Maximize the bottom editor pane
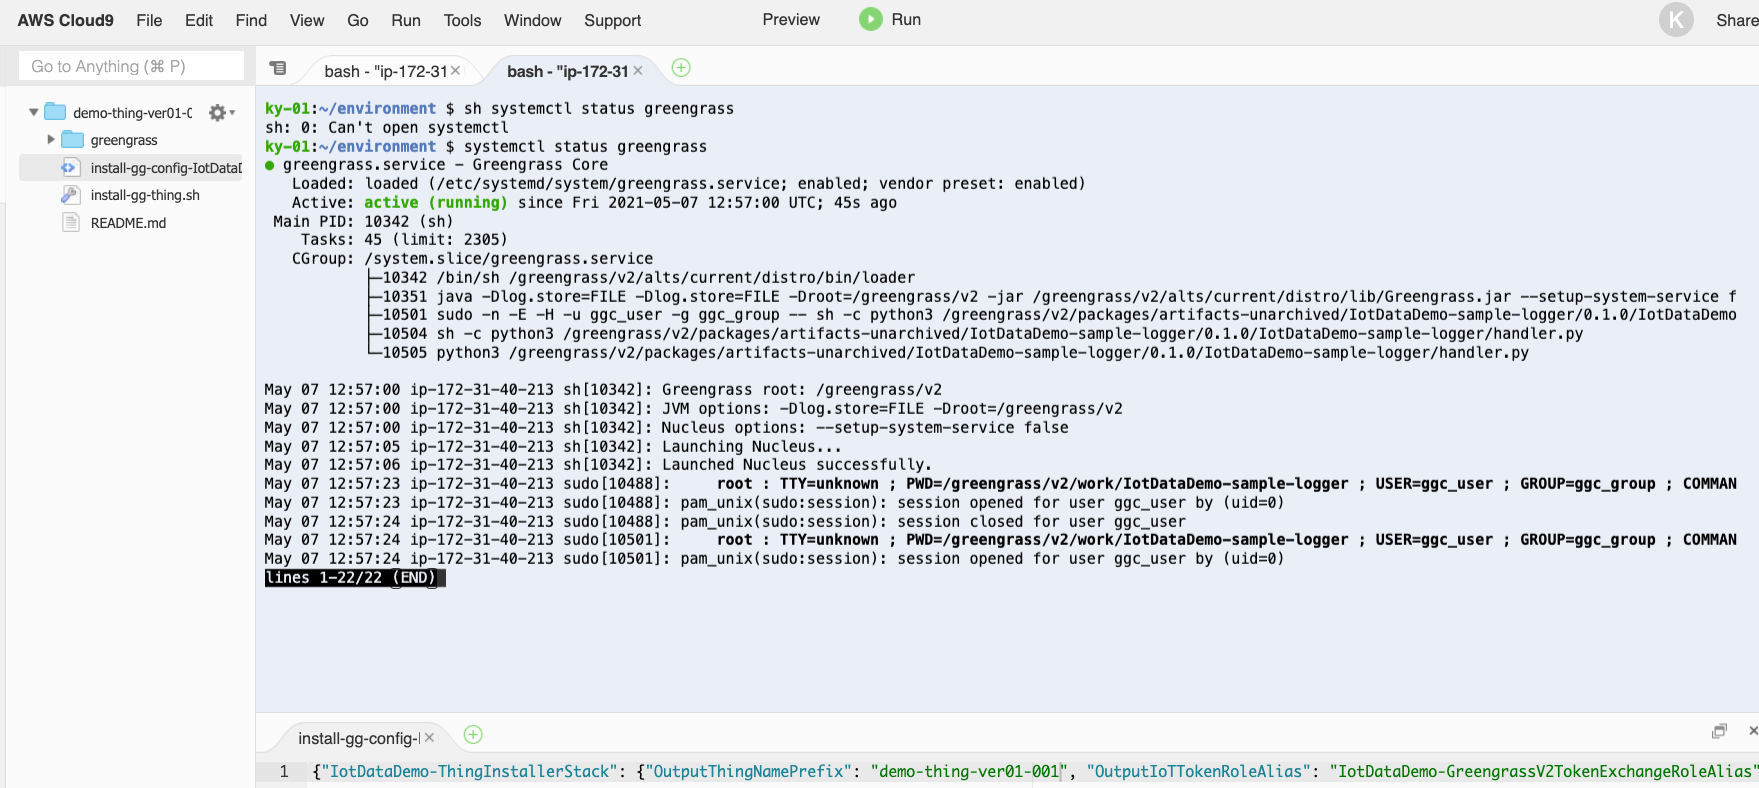Image resolution: width=1759 pixels, height=788 pixels. click(x=1719, y=731)
